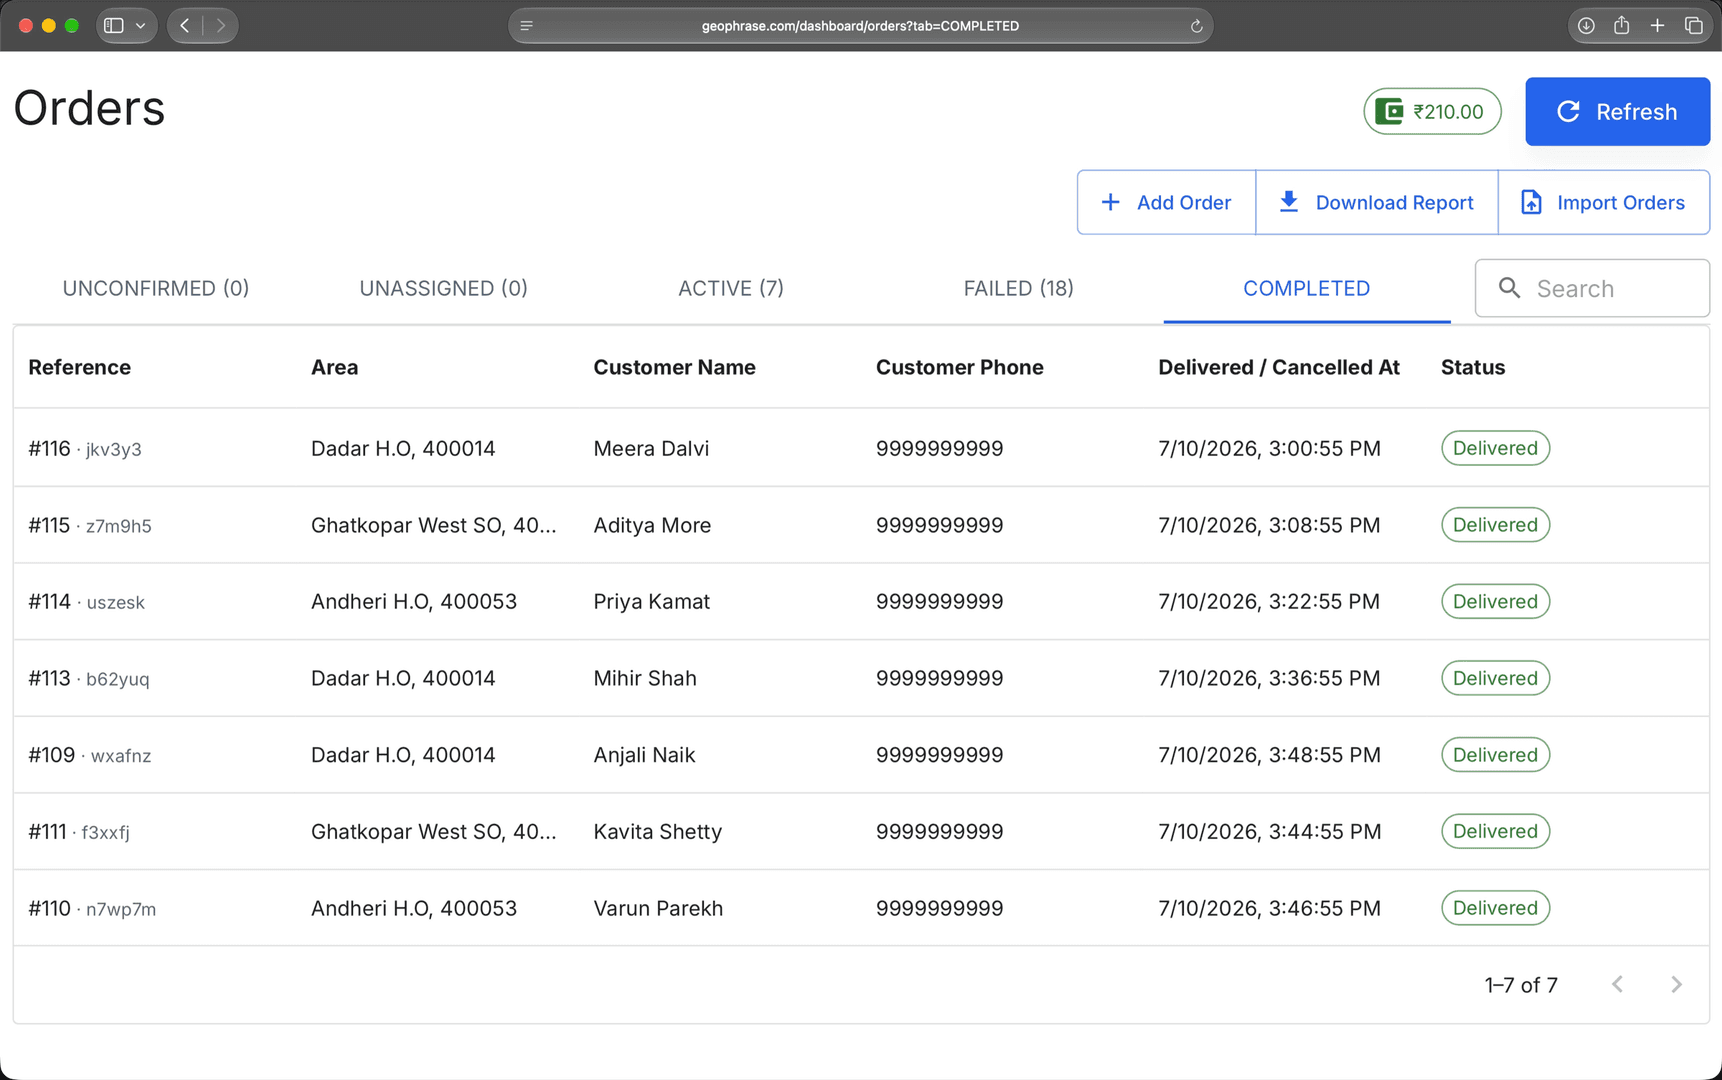1722x1080 pixels.
Task: Switch to the ACTIVE (7) tab
Action: click(731, 288)
